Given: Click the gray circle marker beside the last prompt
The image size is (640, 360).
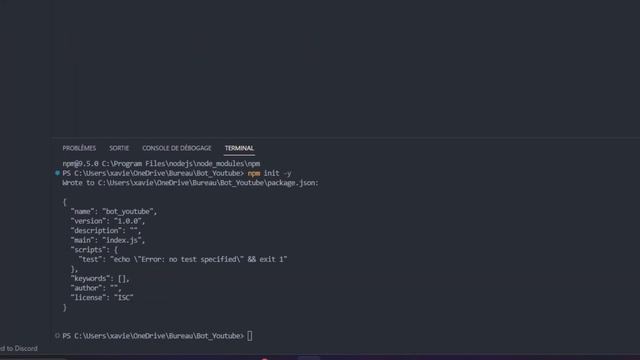Looking at the screenshot, I should 57,336.
